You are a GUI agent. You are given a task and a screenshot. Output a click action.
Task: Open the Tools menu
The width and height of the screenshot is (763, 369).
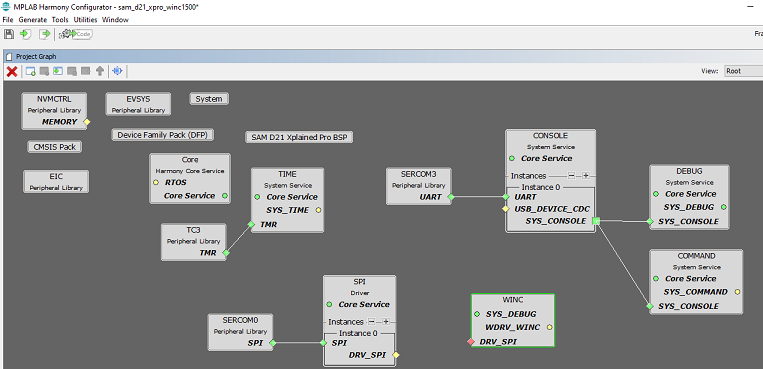(x=60, y=20)
